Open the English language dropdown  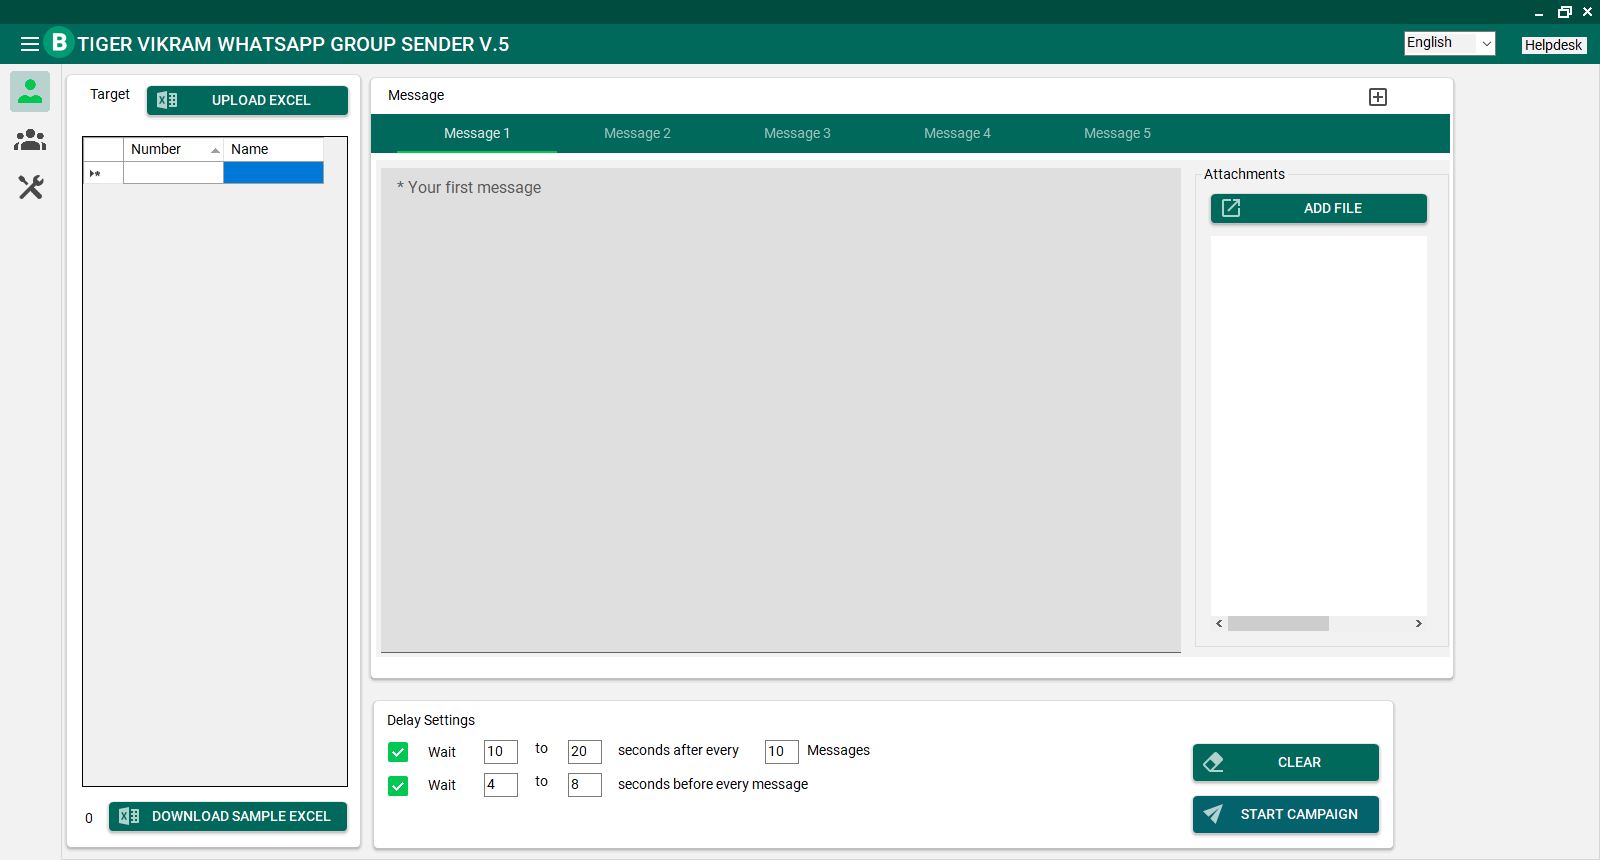click(x=1449, y=43)
